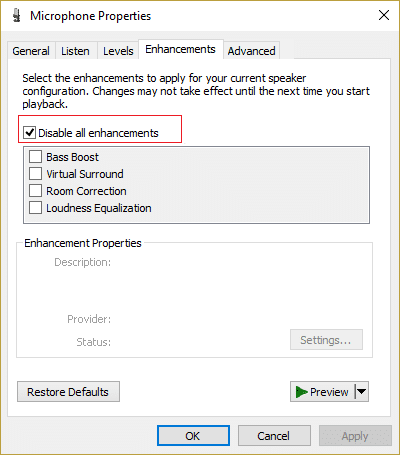The height and width of the screenshot is (455, 400).
Task: Click the microphone icon in title bar
Action: [17, 15]
